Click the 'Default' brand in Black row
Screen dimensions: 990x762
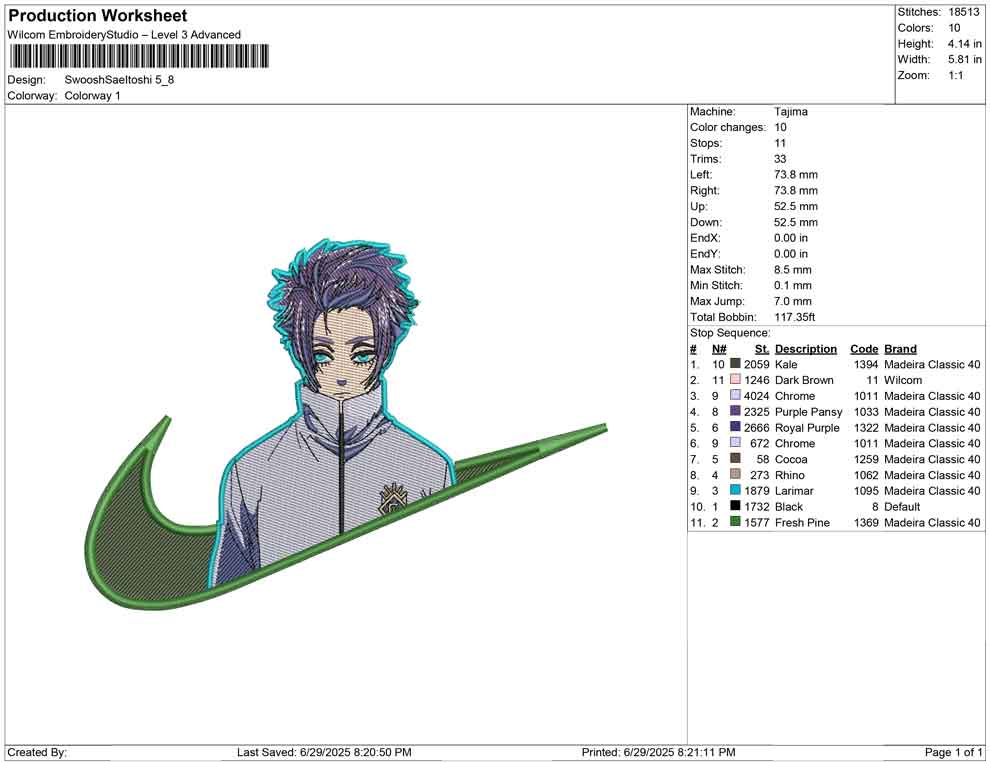(902, 506)
